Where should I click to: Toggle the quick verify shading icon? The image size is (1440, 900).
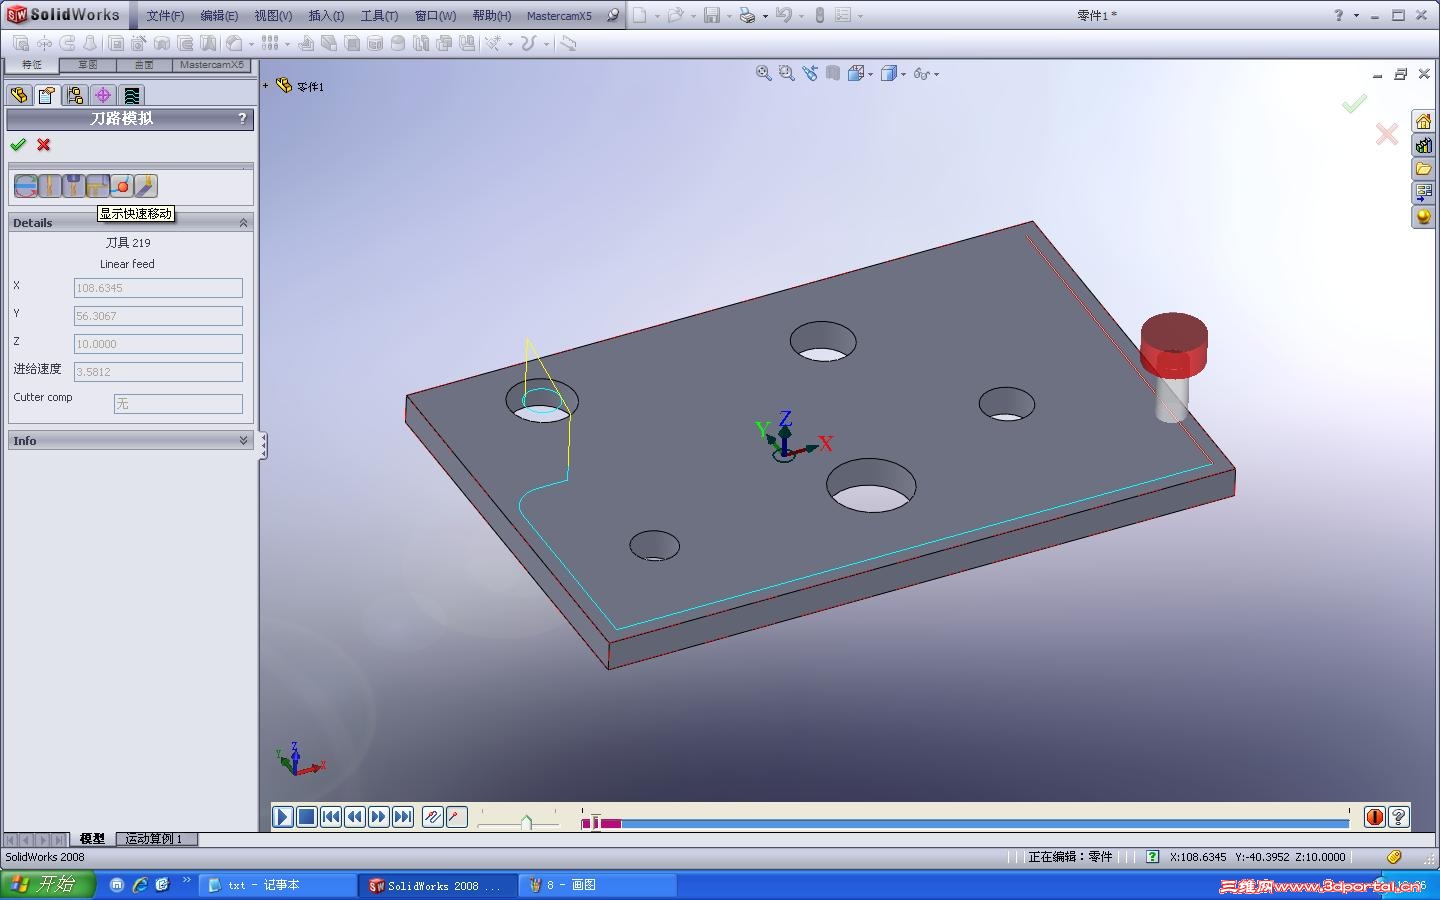(x=146, y=186)
